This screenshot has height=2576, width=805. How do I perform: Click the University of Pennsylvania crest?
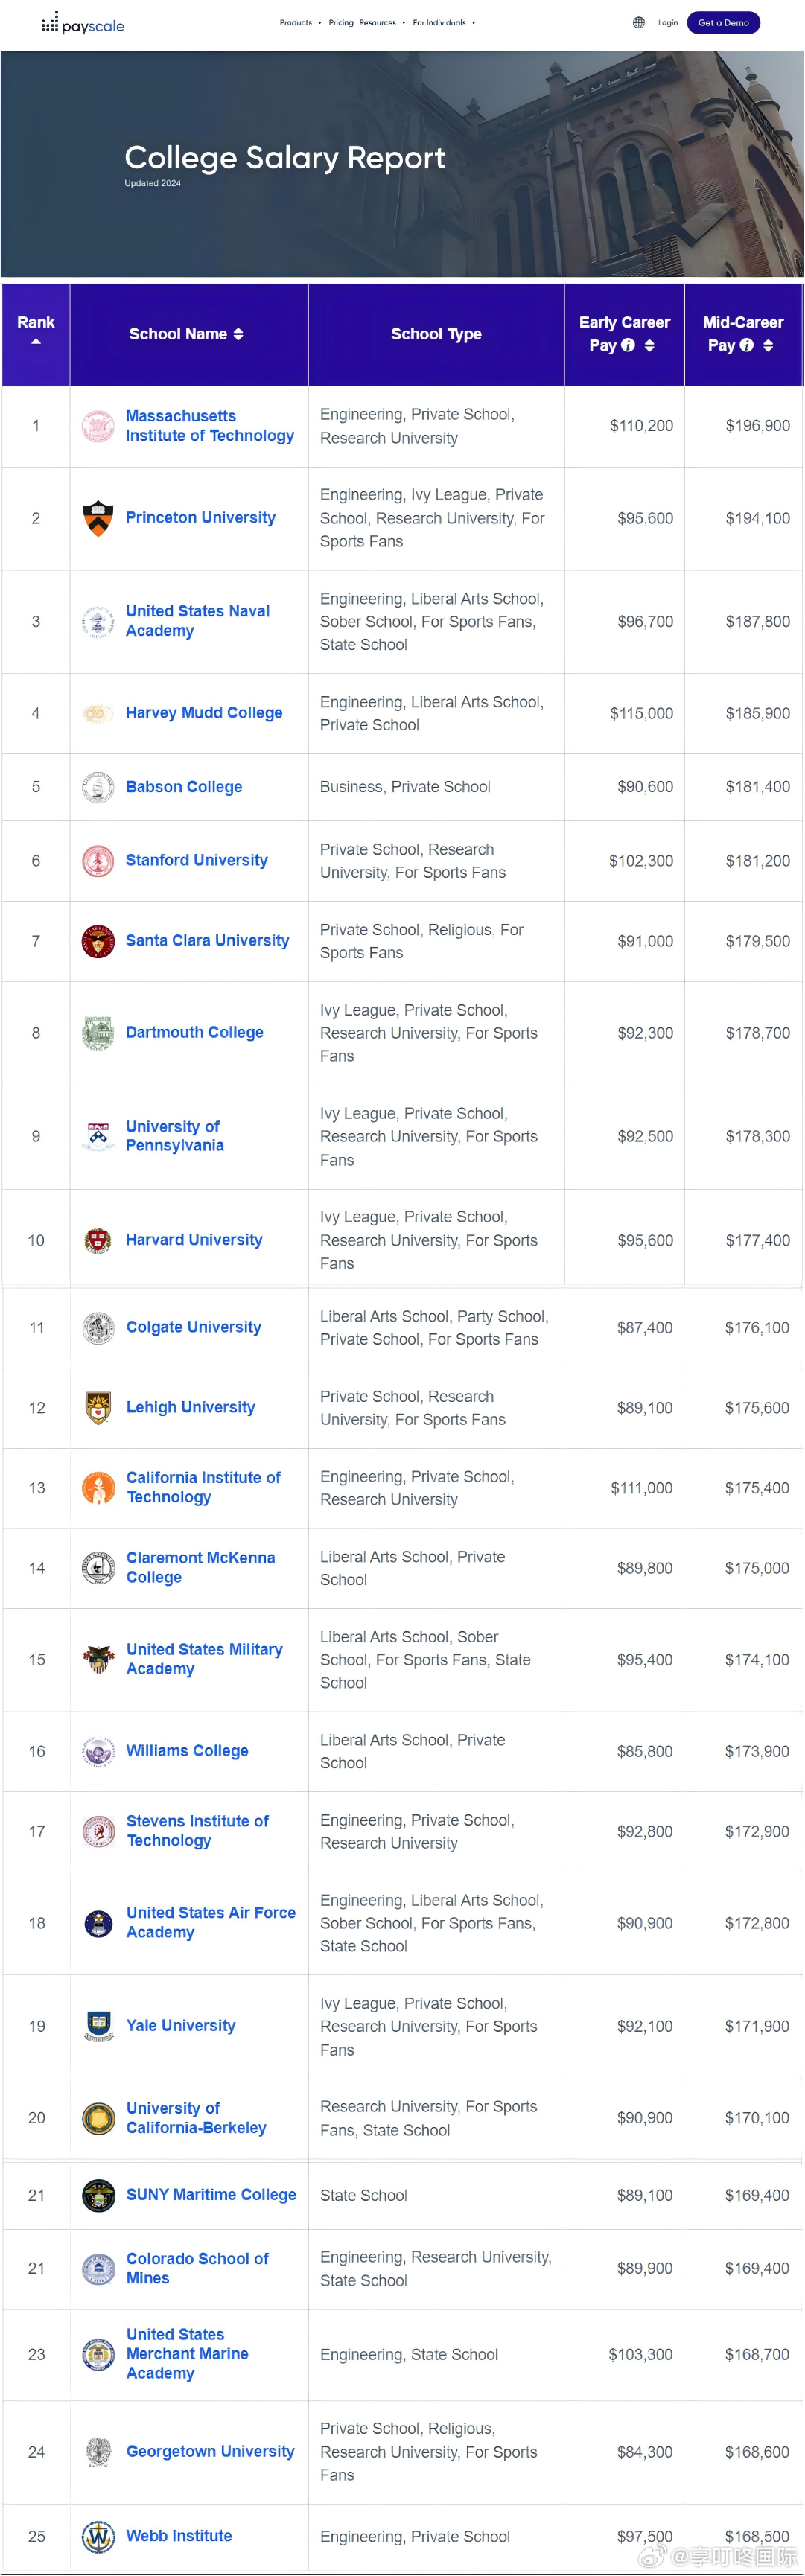[x=97, y=1136]
